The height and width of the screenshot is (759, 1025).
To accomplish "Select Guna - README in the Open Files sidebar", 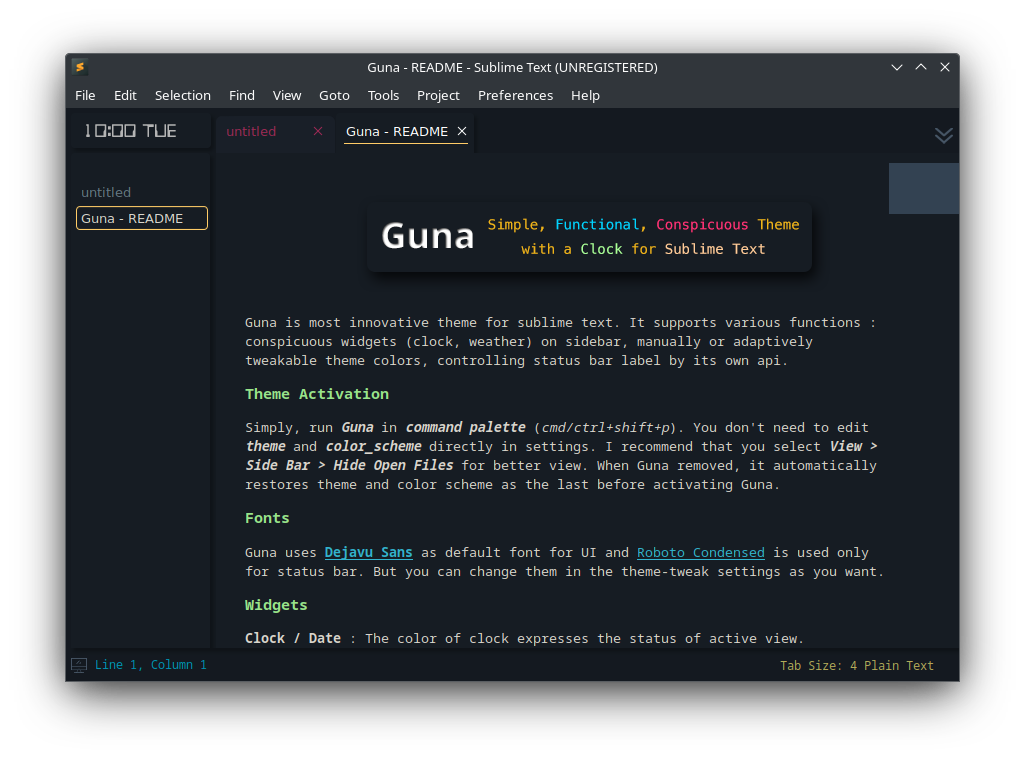I will click(141, 217).
